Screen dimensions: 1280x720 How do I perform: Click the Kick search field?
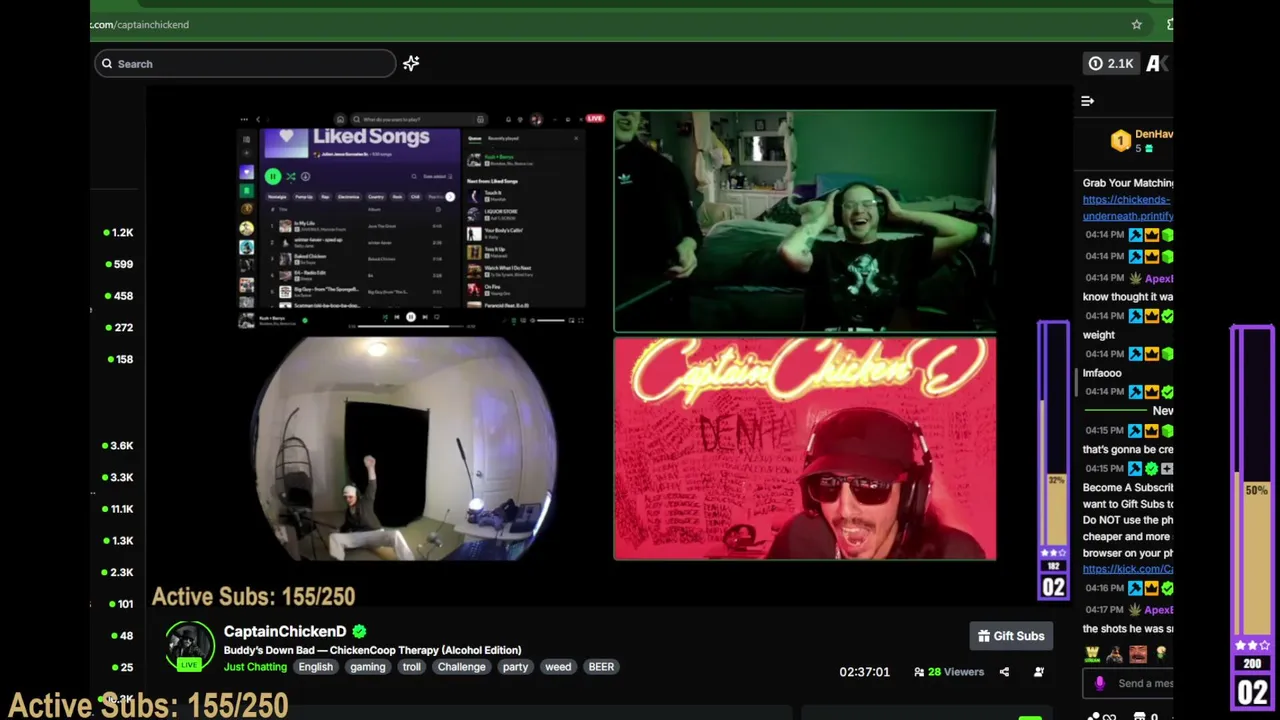[x=245, y=64]
